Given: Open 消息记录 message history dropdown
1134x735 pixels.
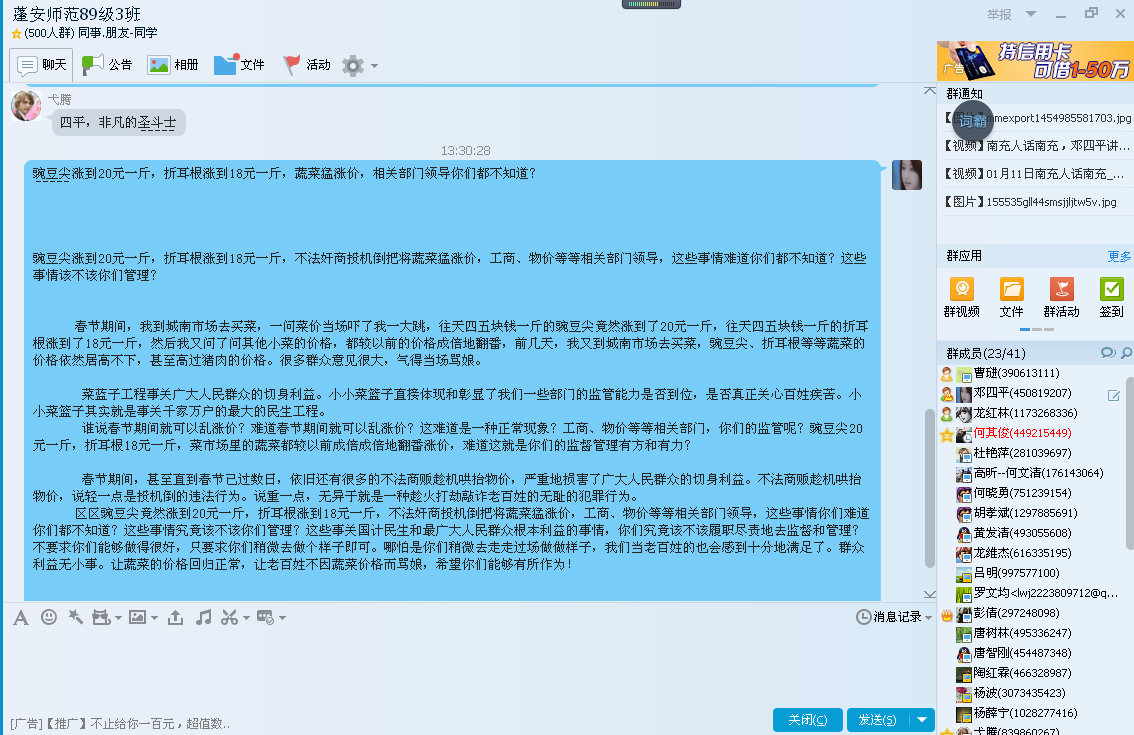Looking at the screenshot, I should coord(894,617).
